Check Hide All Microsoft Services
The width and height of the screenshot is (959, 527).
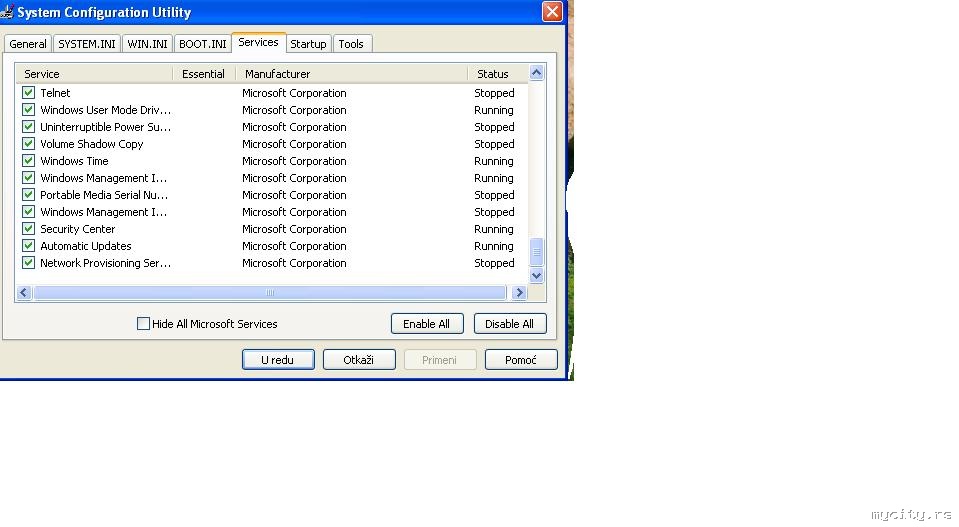point(143,323)
